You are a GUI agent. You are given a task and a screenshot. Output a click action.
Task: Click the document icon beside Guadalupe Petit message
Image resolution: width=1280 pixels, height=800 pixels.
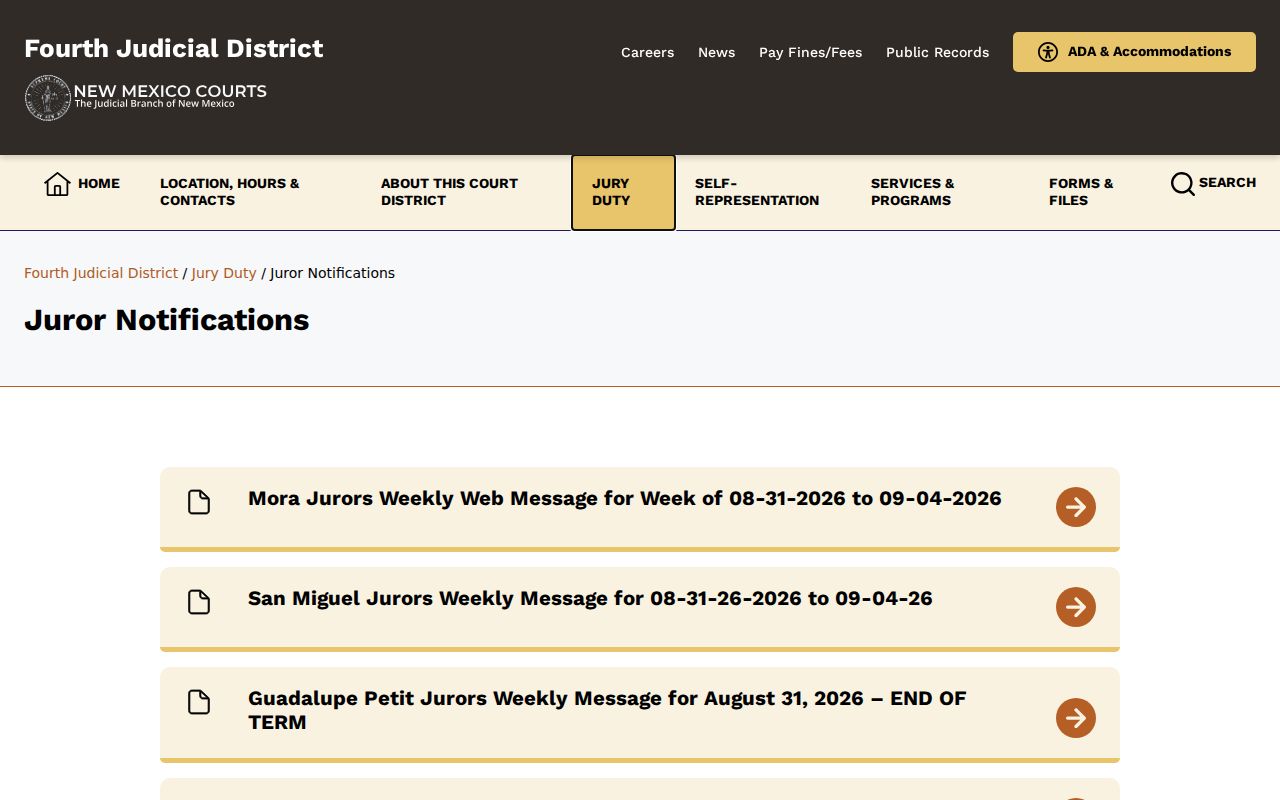pos(199,702)
